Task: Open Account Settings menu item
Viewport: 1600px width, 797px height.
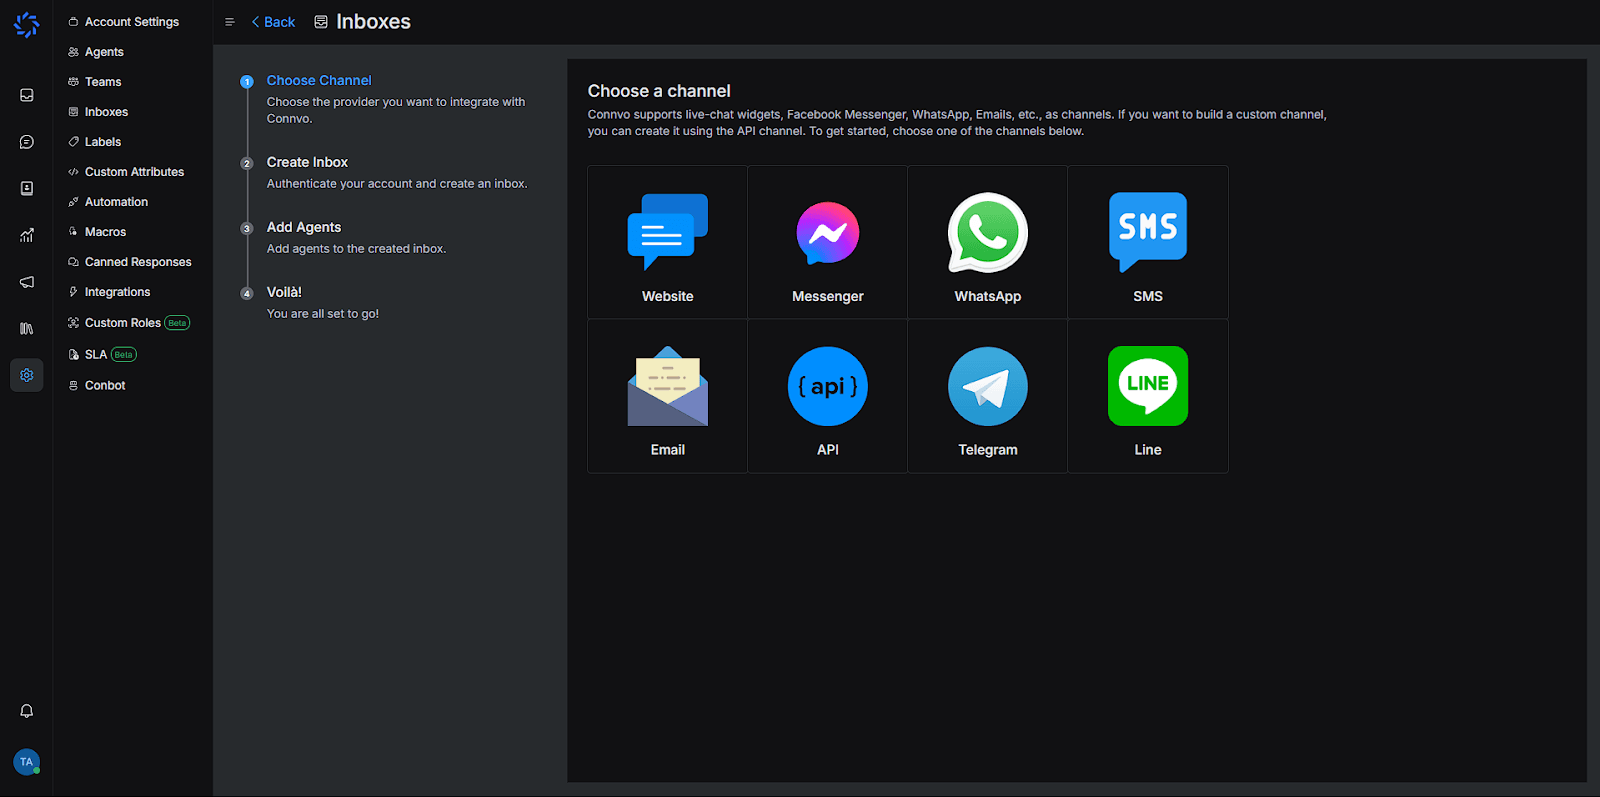Action: point(131,22)
